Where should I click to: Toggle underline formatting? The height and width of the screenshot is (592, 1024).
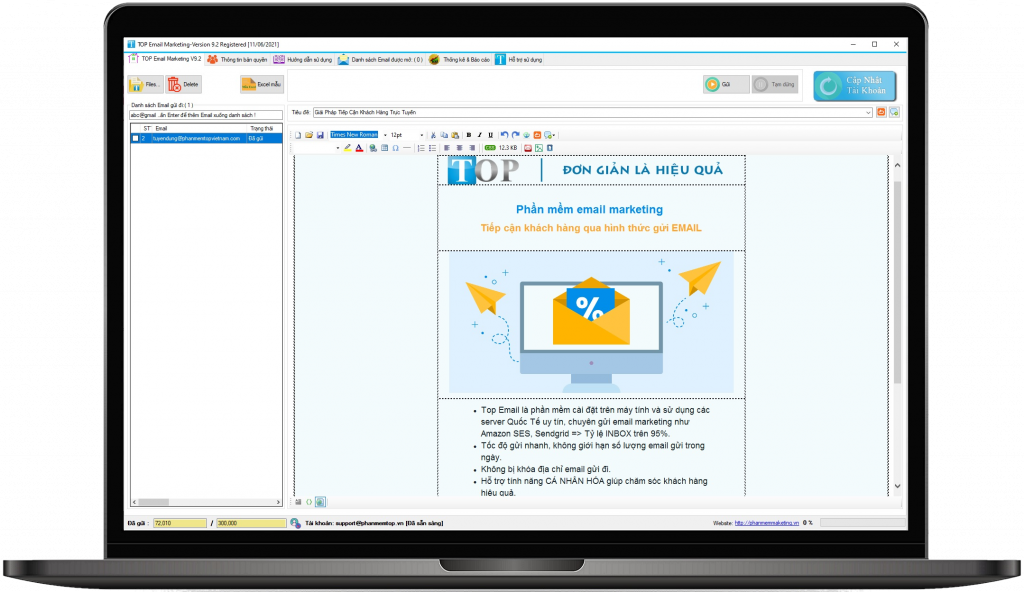[490, 135]
